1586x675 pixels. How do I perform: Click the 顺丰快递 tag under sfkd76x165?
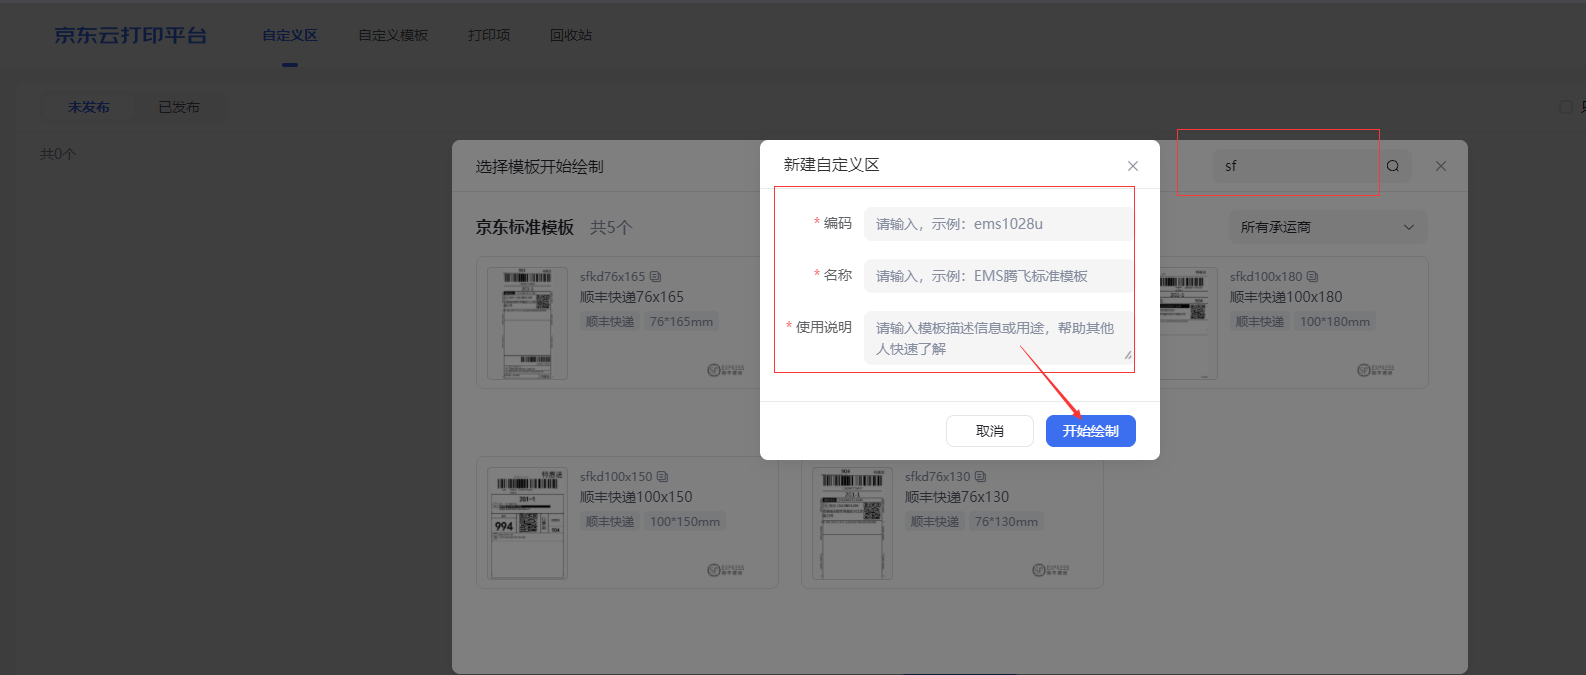610,322
